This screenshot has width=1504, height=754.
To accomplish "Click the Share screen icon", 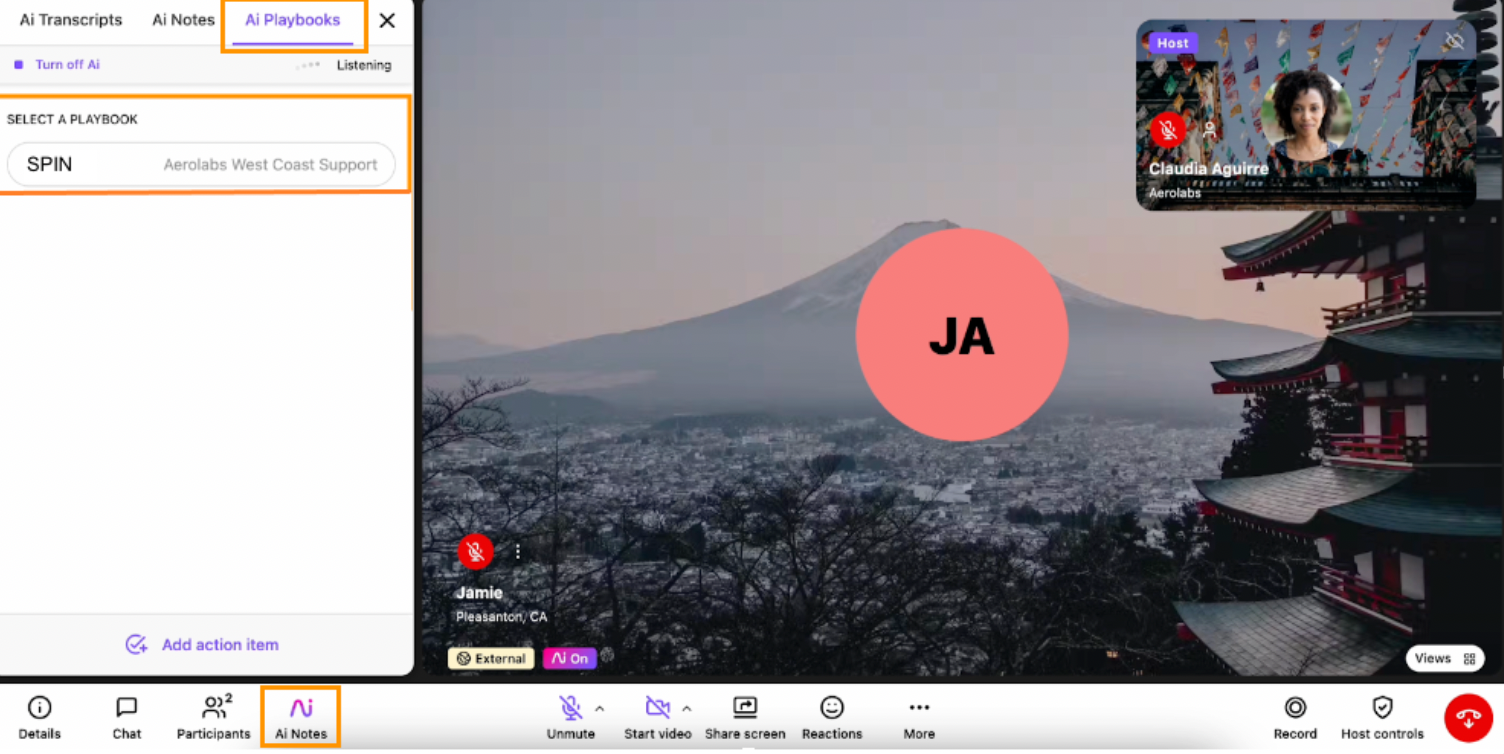I will coord(745,709).
